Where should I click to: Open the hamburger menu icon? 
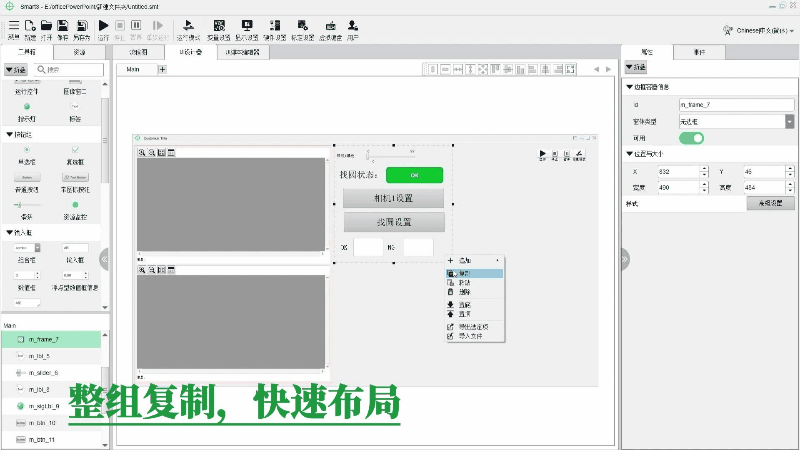click(x=13, y=25)
